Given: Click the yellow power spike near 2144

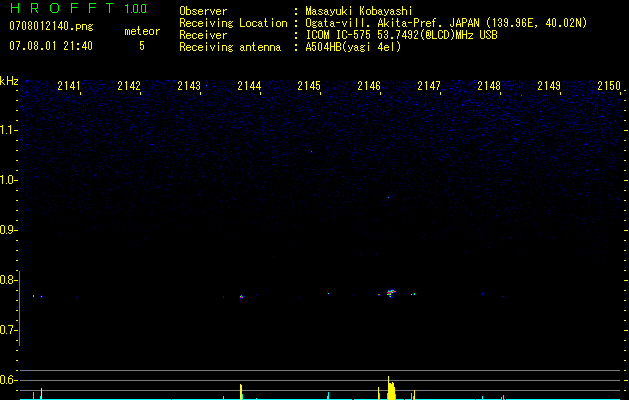Looking at the screenshot, I should coord(241,392).
